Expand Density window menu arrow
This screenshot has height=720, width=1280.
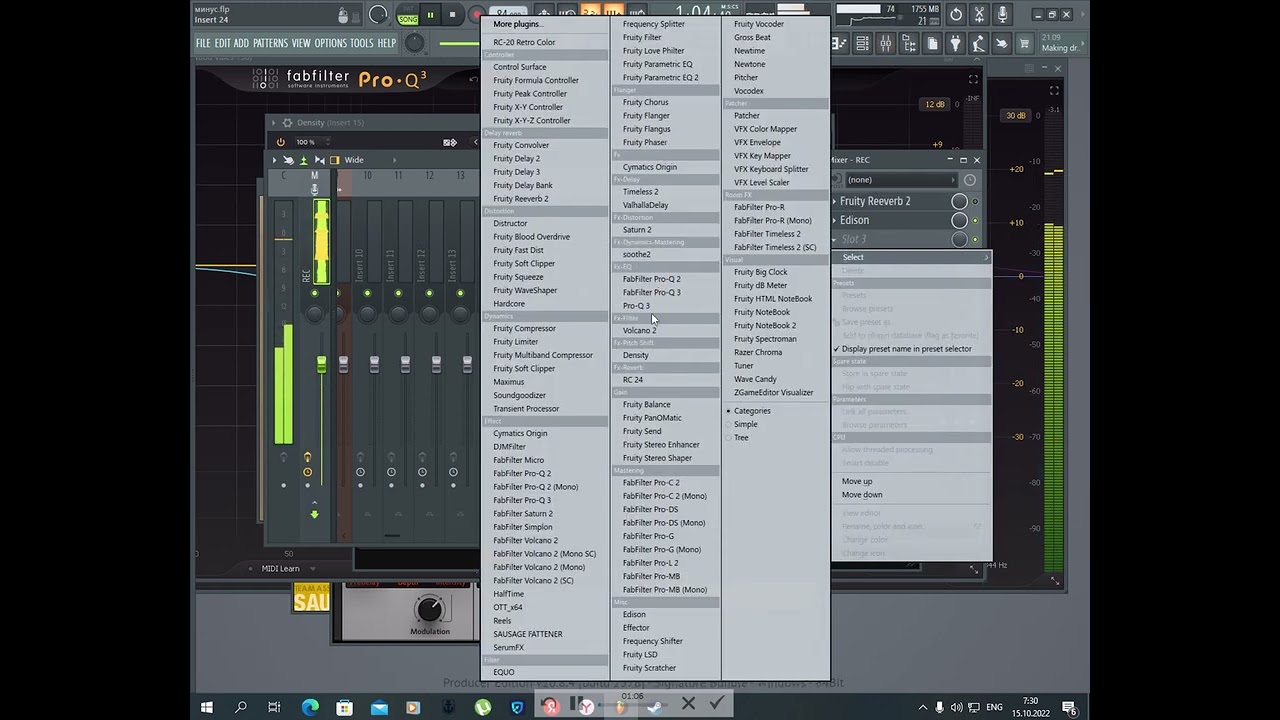point(274,123)
